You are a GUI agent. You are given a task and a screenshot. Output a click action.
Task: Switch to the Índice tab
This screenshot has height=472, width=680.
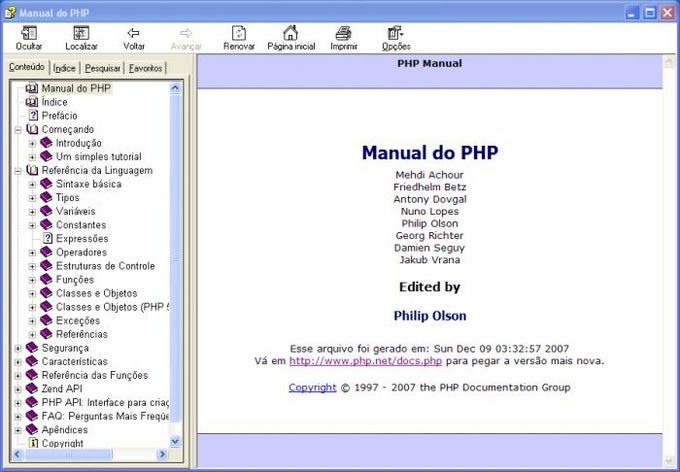click(64, 68)
